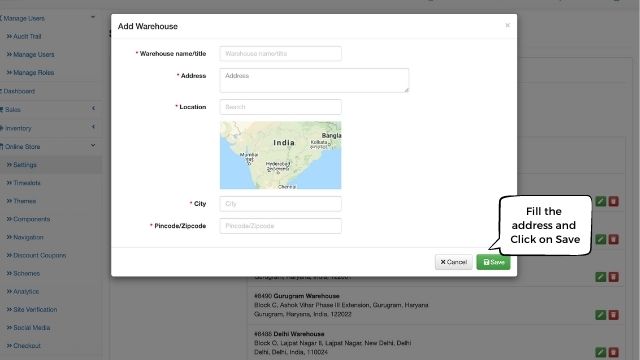
Task: Save the new warehouse
Action: point(493,262)
